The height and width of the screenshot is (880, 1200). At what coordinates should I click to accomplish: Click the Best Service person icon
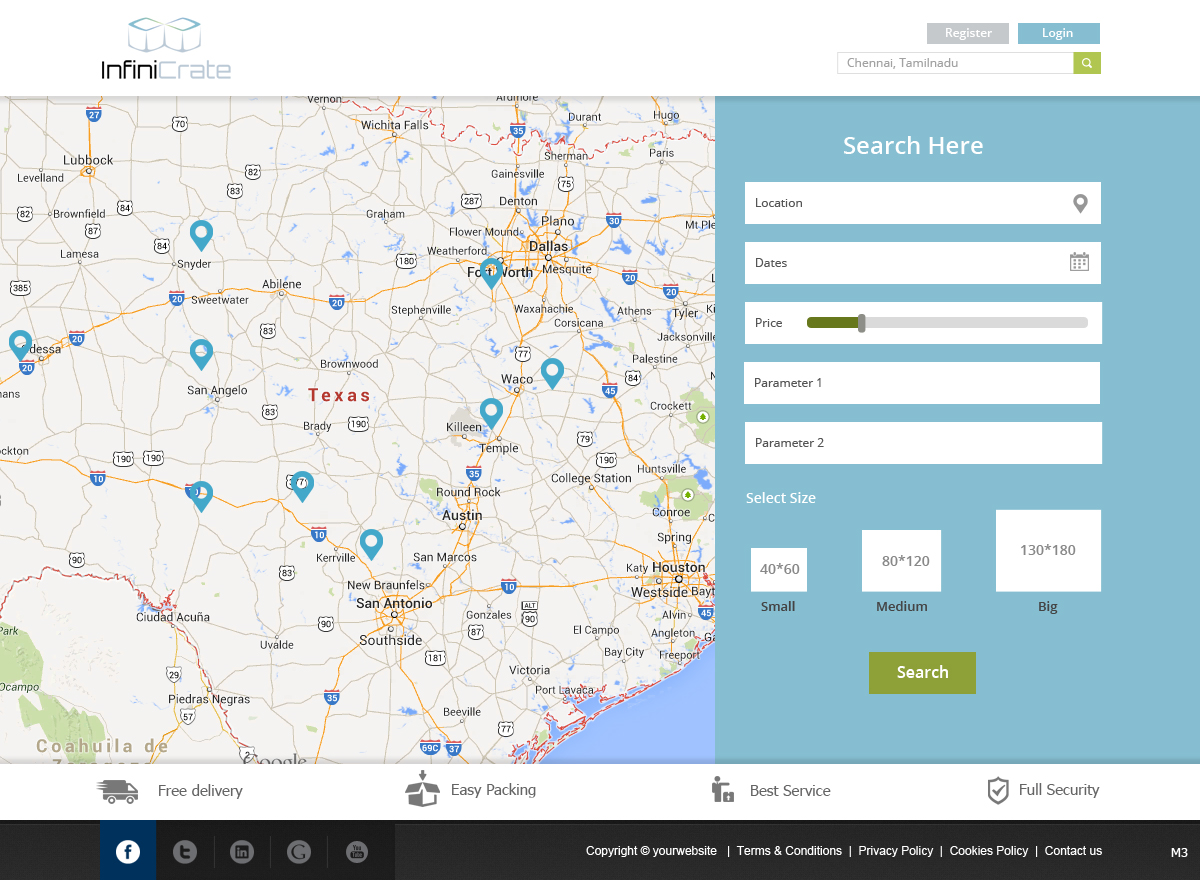(x=722, y=789)
